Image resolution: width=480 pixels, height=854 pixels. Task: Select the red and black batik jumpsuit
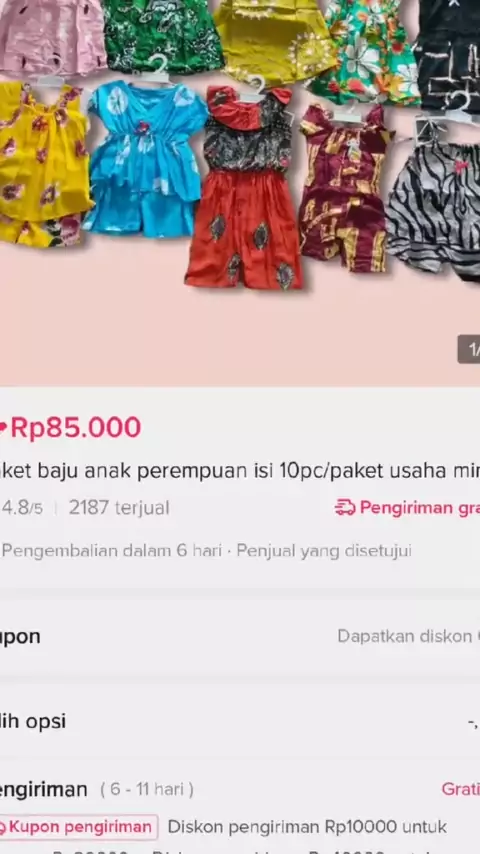tap(245, 188)
